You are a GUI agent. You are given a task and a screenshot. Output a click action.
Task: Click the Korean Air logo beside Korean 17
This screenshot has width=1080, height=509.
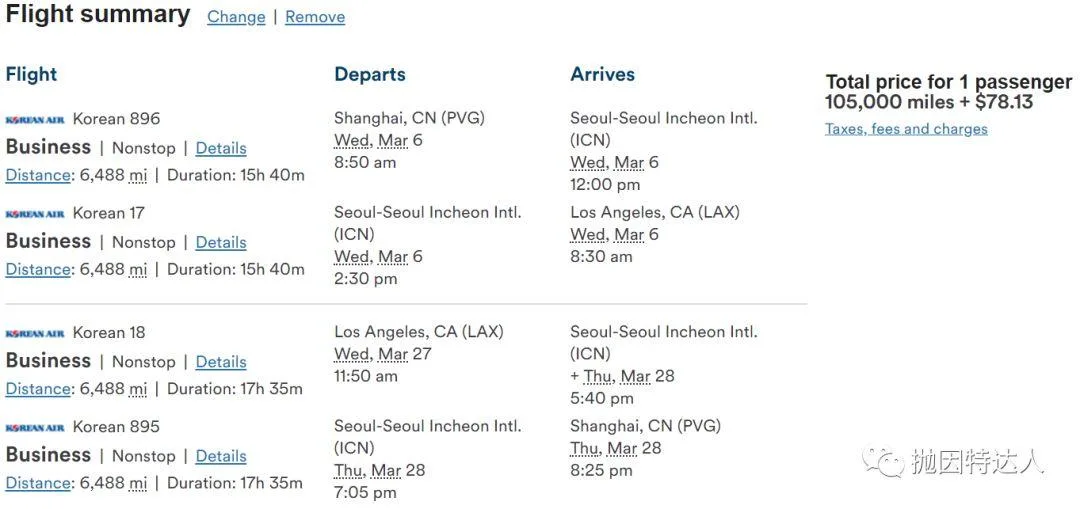click(x=35, y=213)
